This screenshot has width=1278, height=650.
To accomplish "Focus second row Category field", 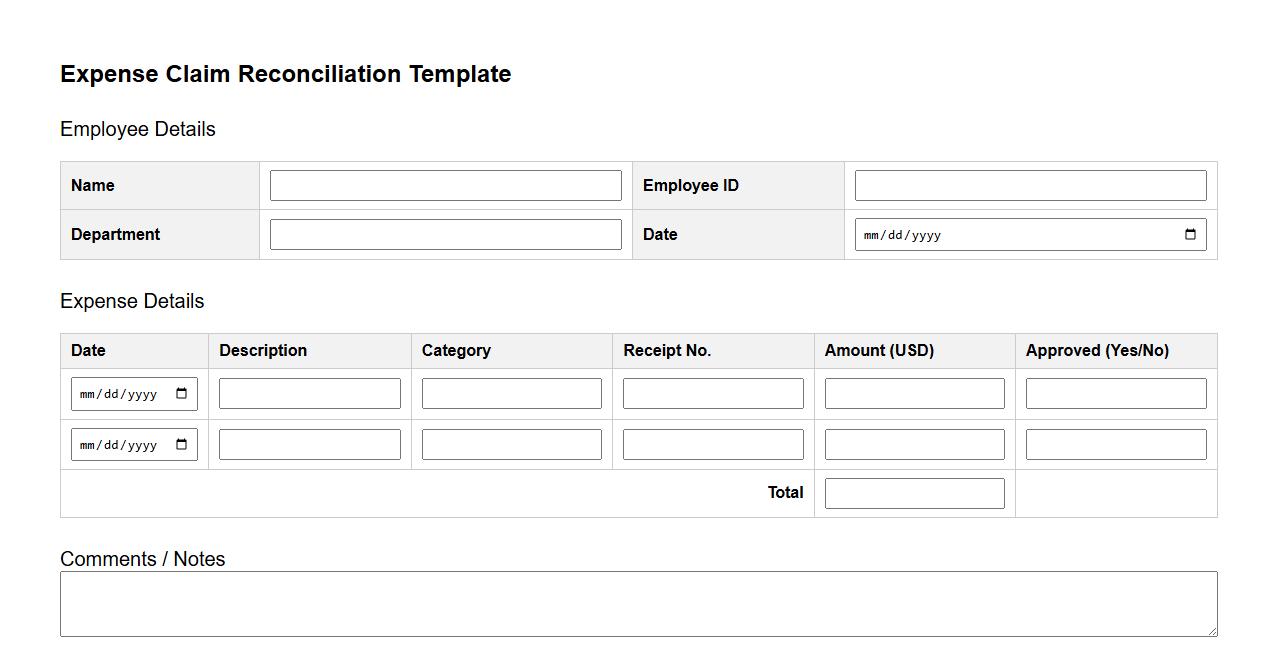I will [x=511, y=445].
